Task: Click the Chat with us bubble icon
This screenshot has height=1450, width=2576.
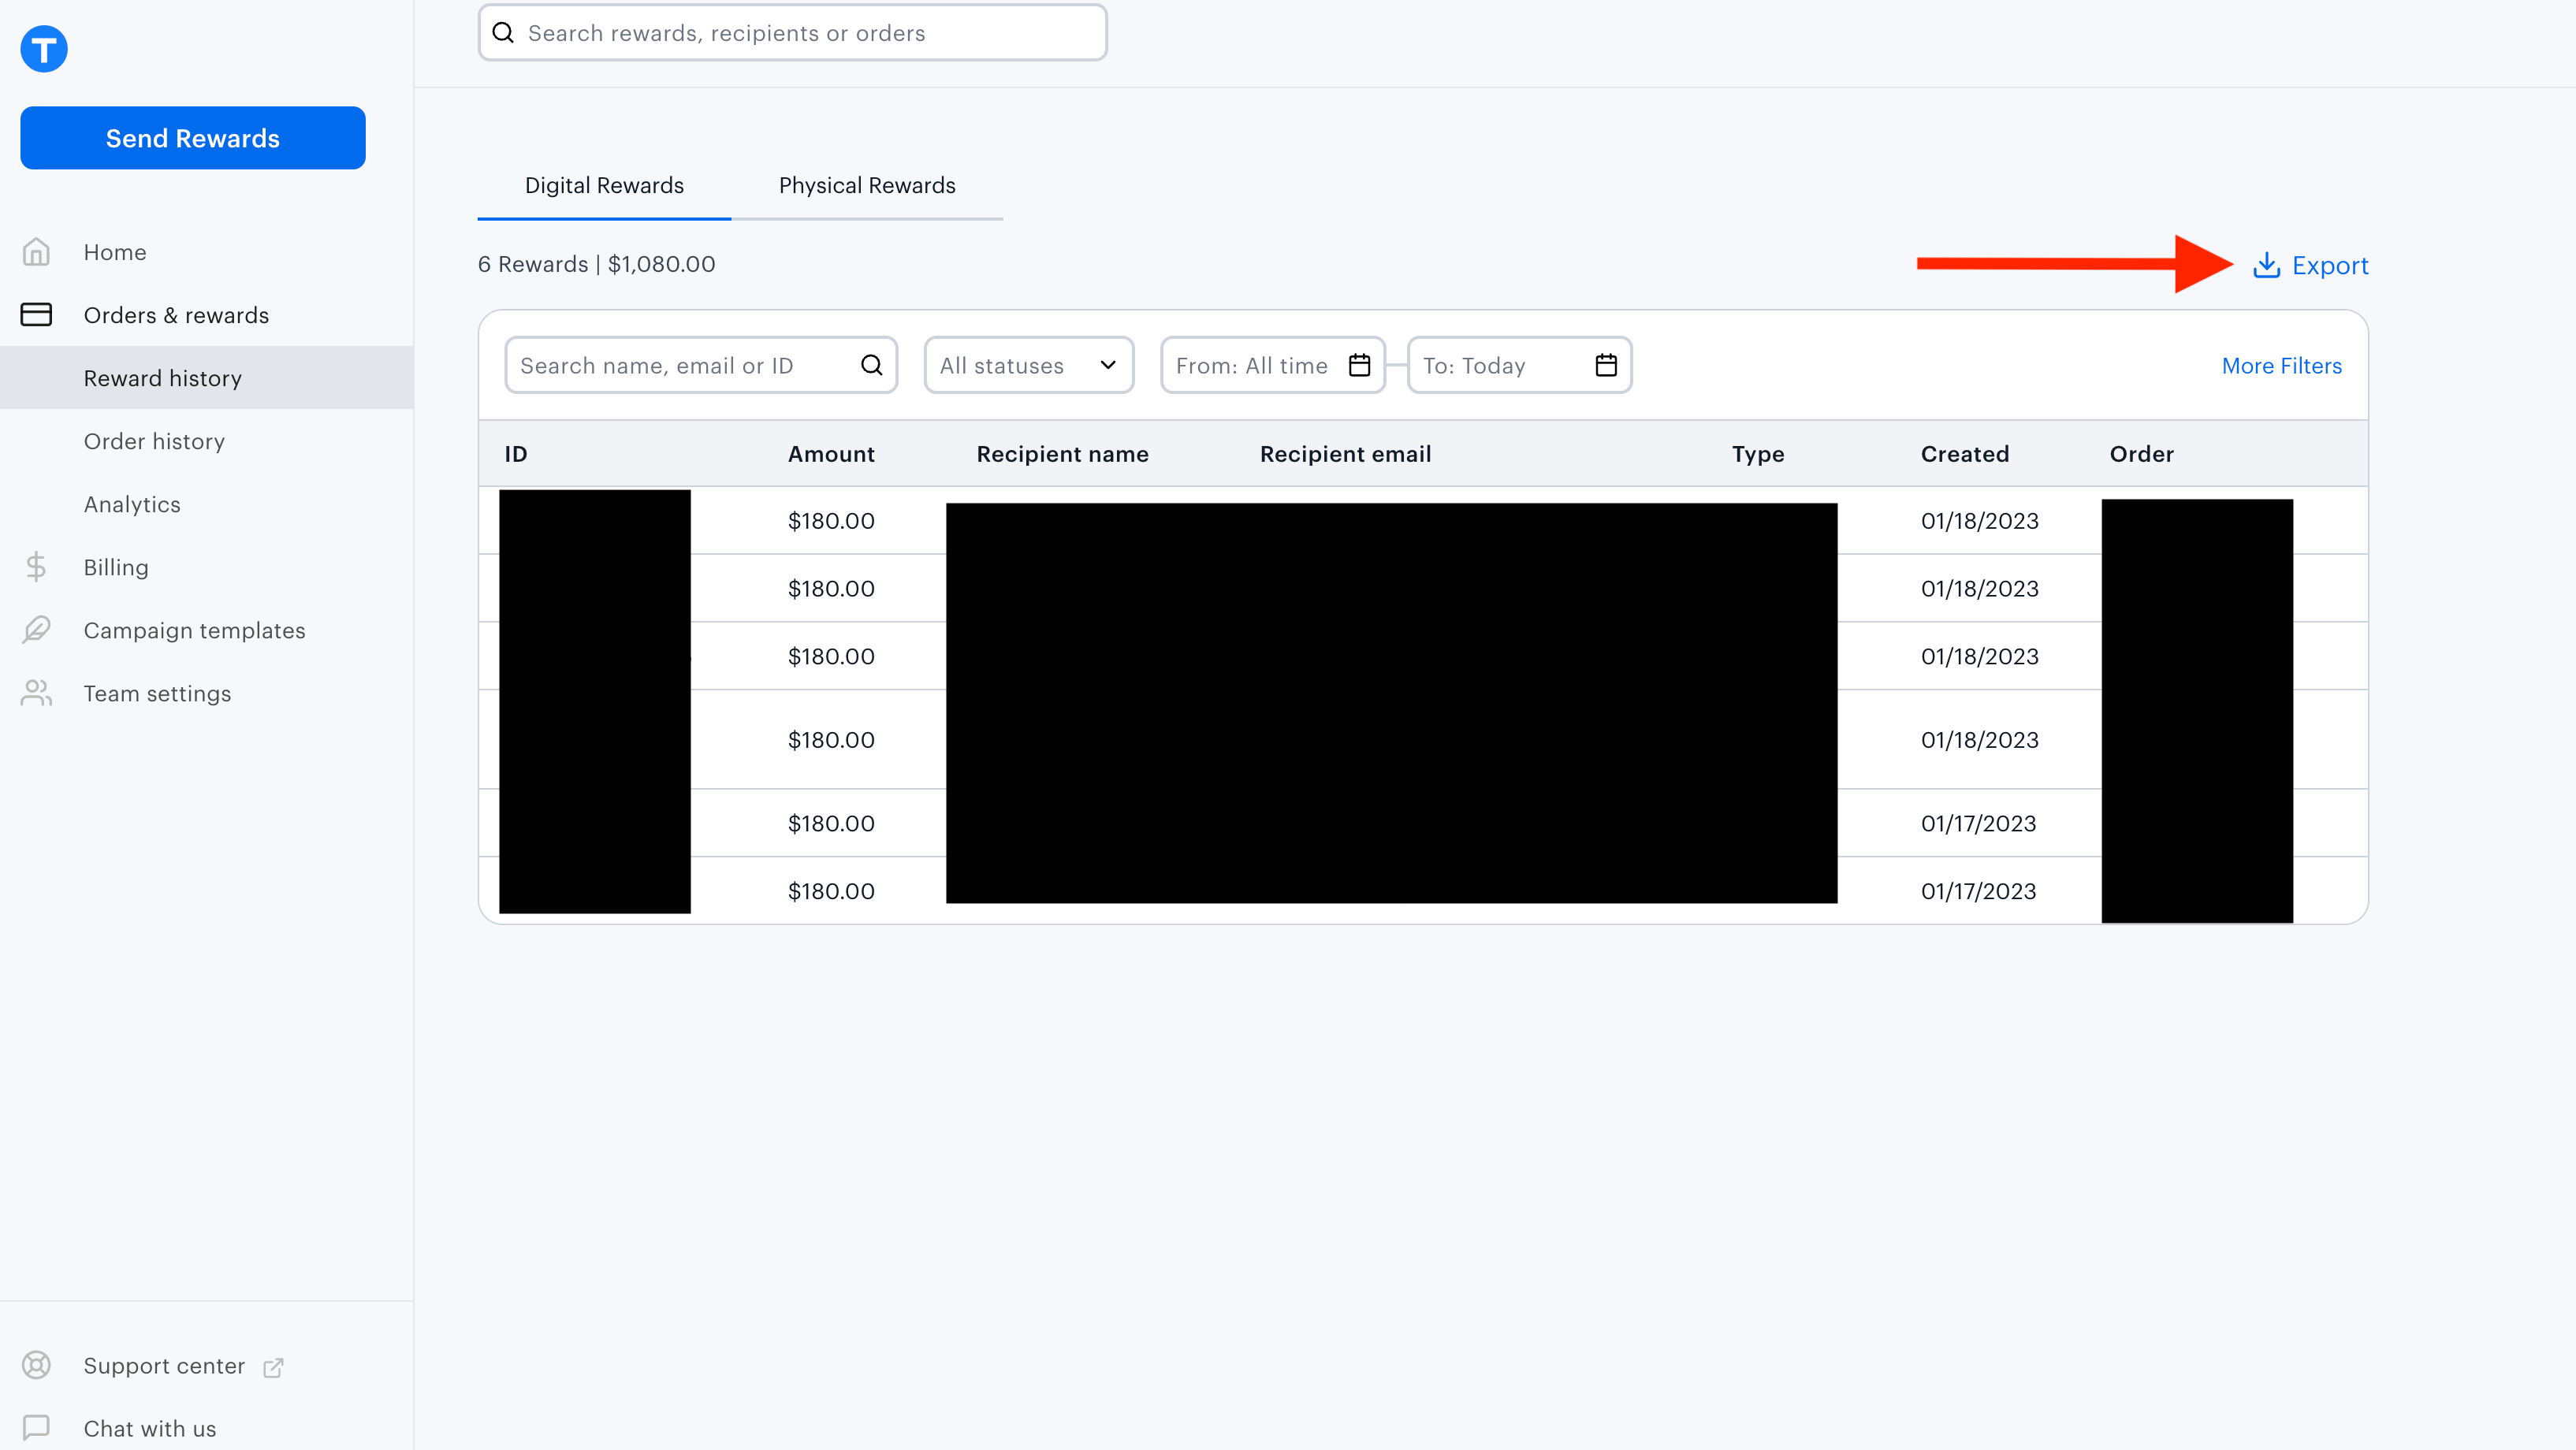Action: 36,1427
